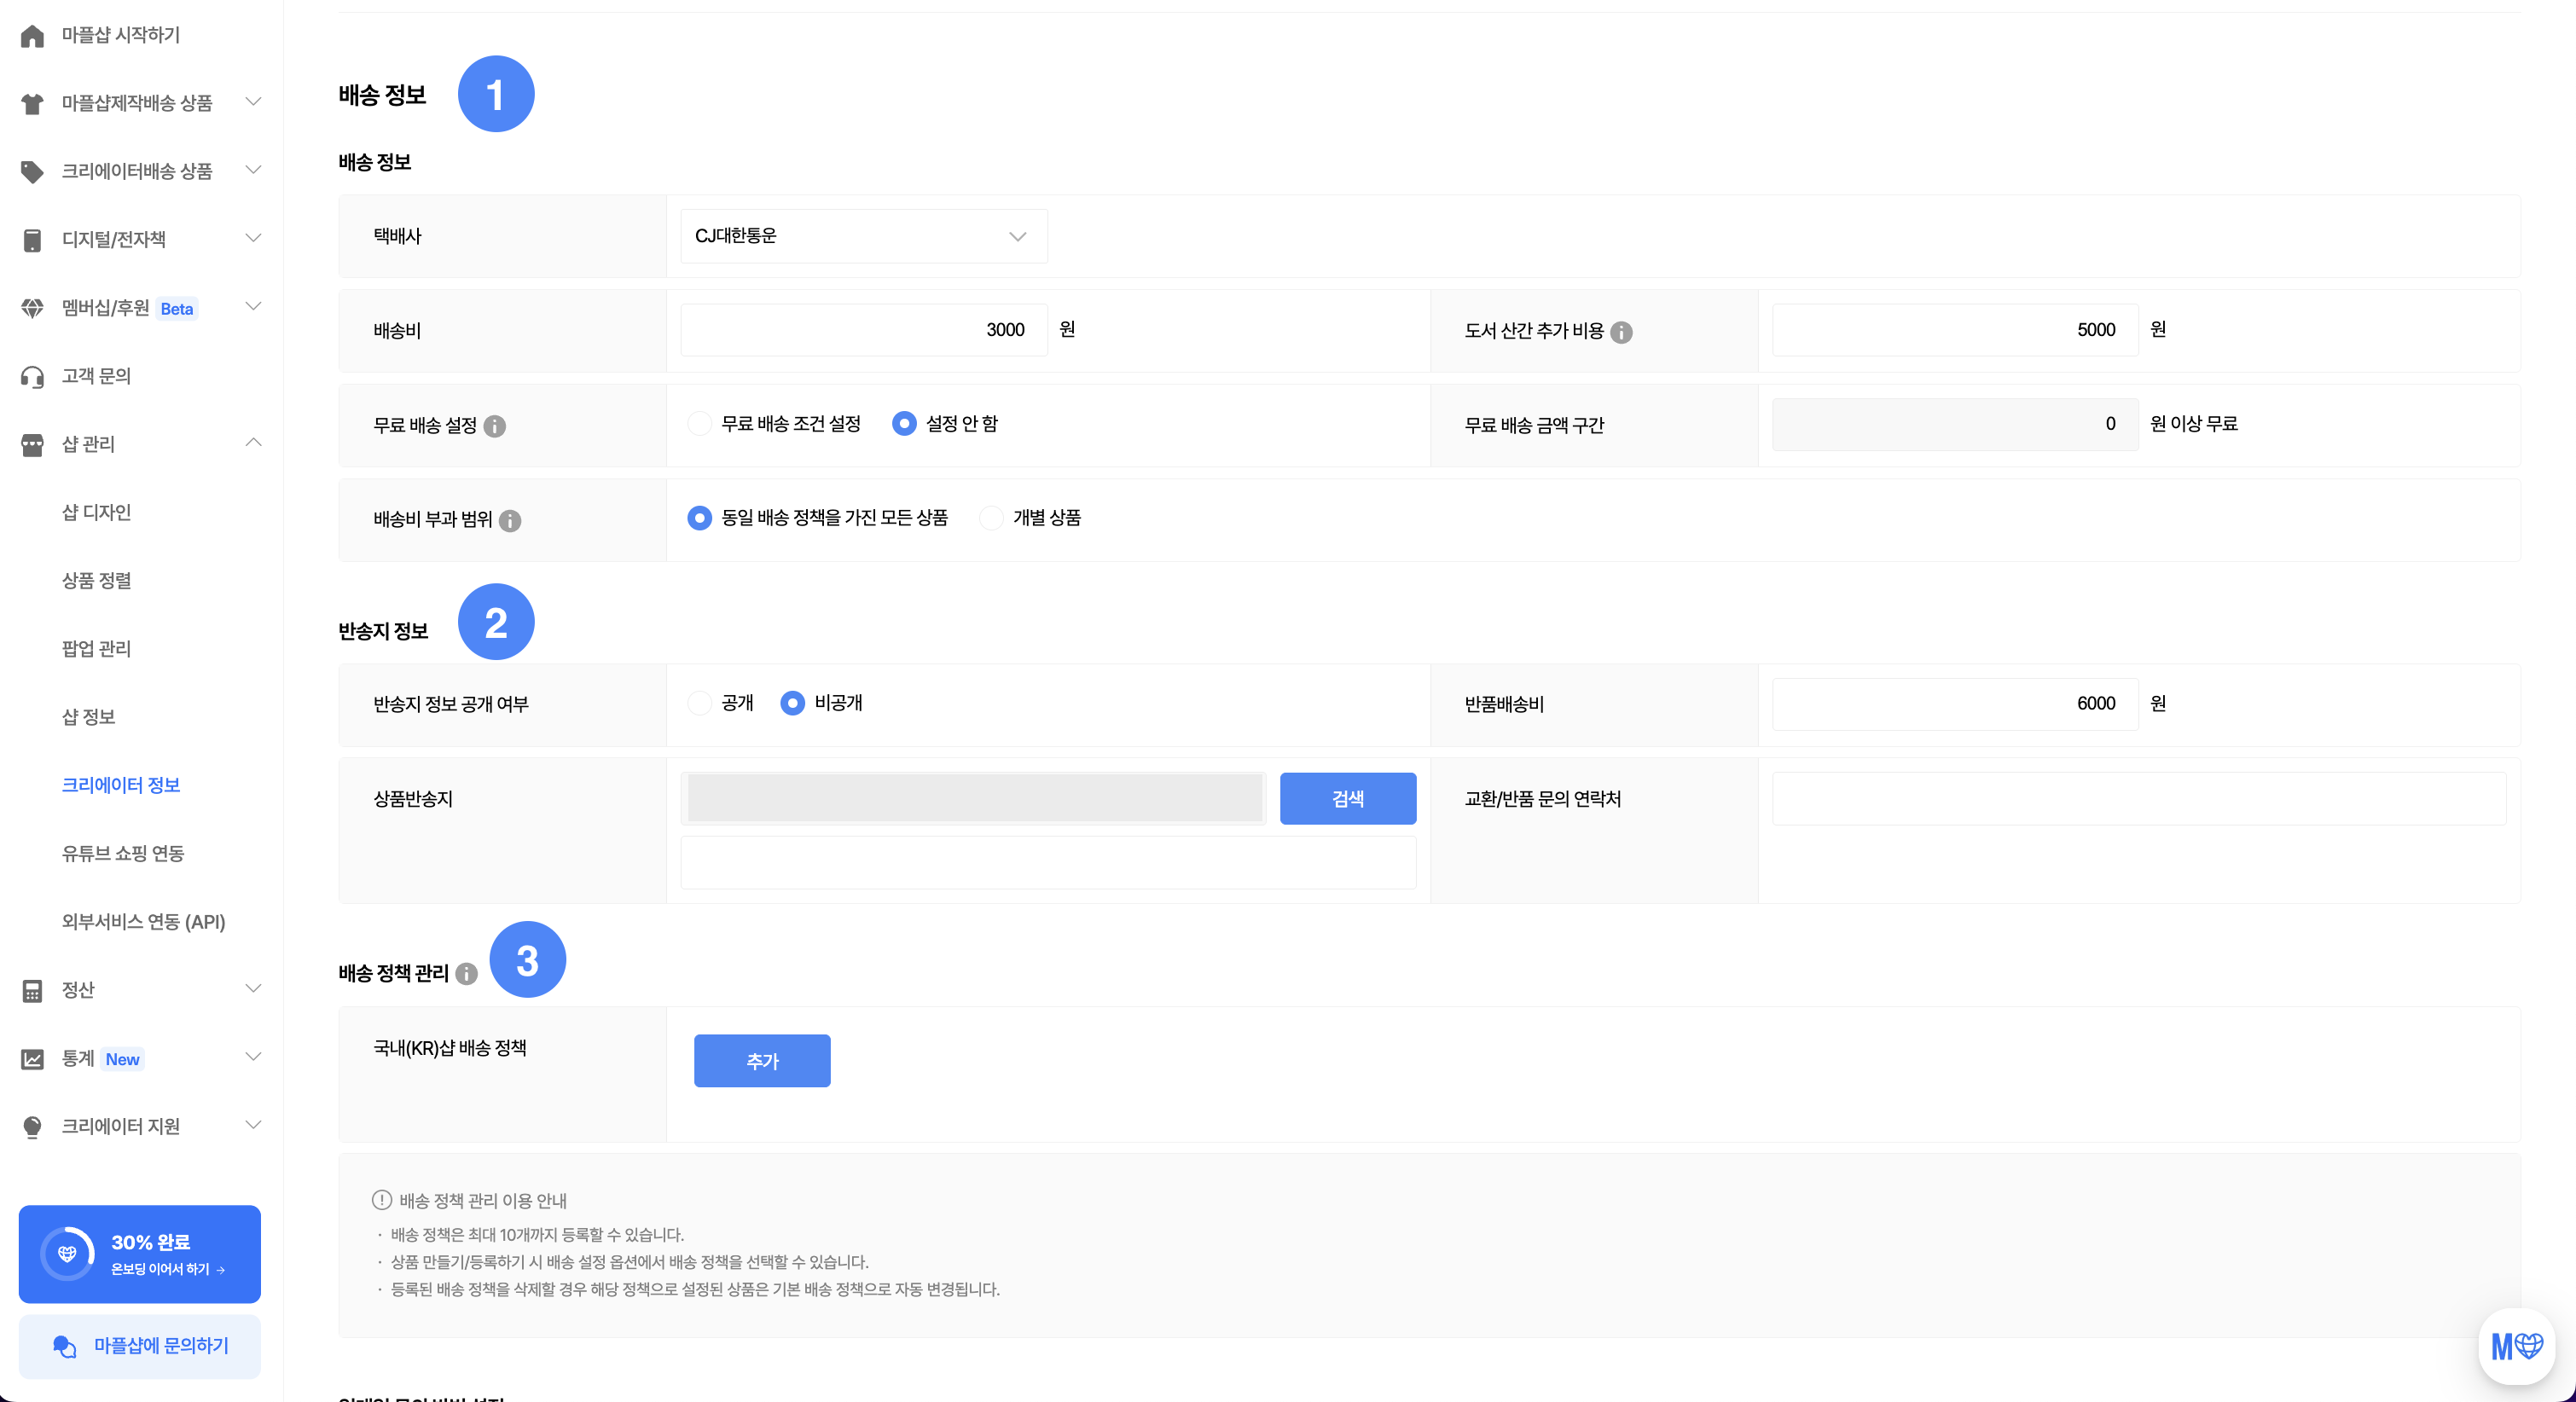Viewport: 2576px width, 1402px height.
Task: Click the info icon next to 배송 정책 관리
Action: pos(466,974)
